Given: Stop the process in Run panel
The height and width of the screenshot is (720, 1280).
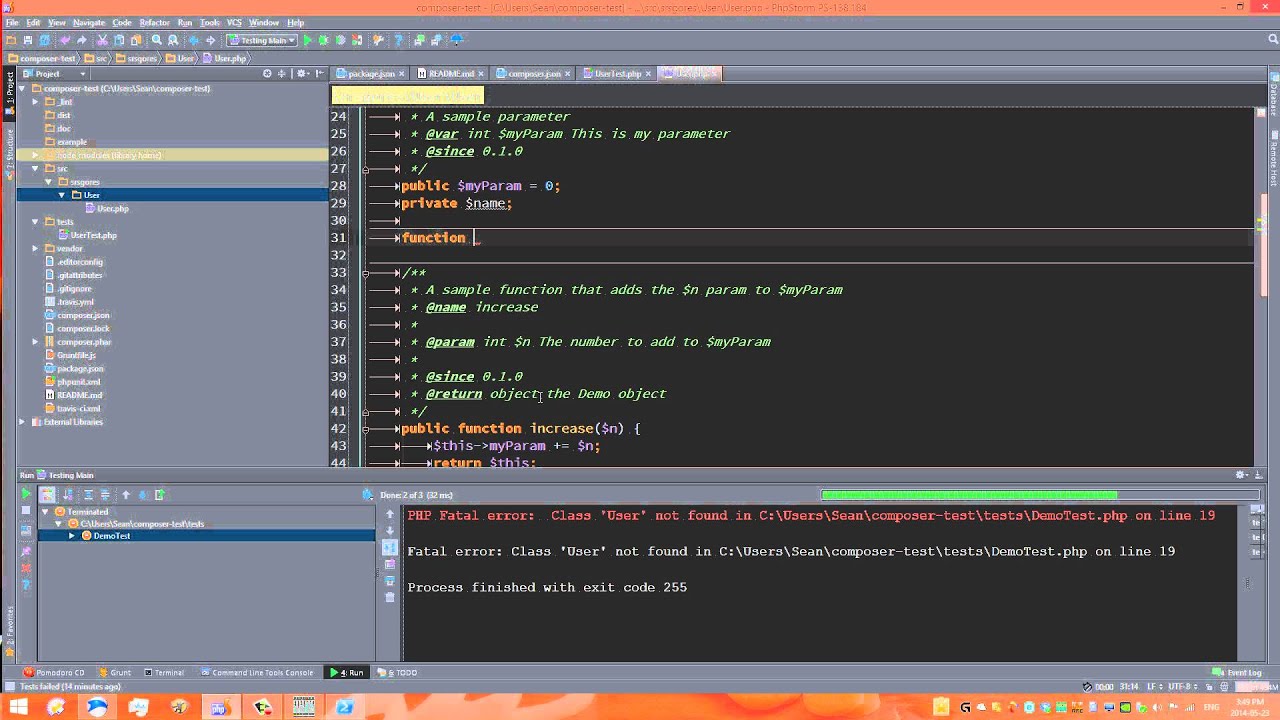Looking at the screenshot, I should 26,510.
